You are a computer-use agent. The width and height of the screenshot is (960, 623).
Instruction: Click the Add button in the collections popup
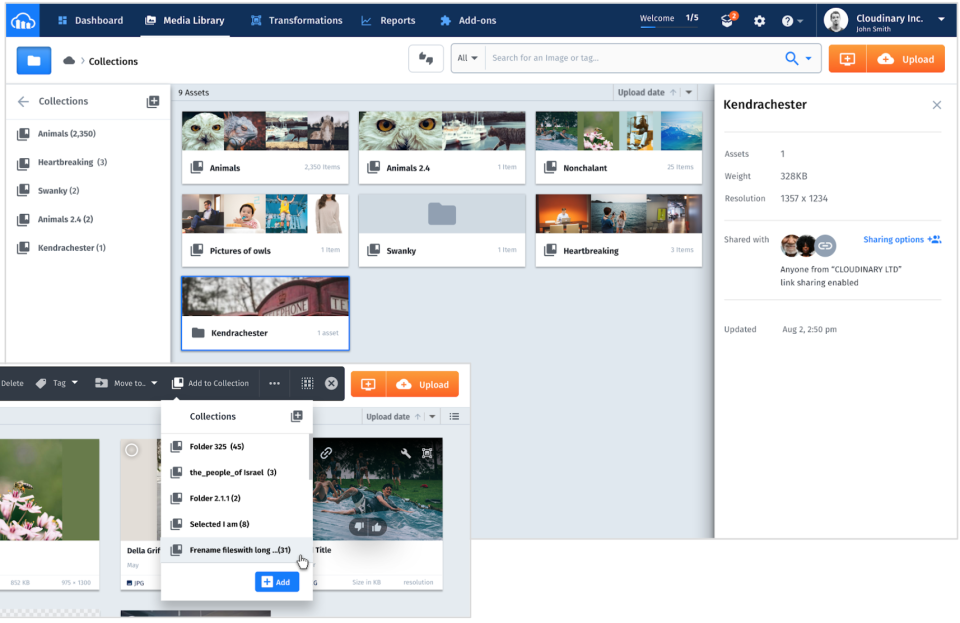(x=277, y=581)
